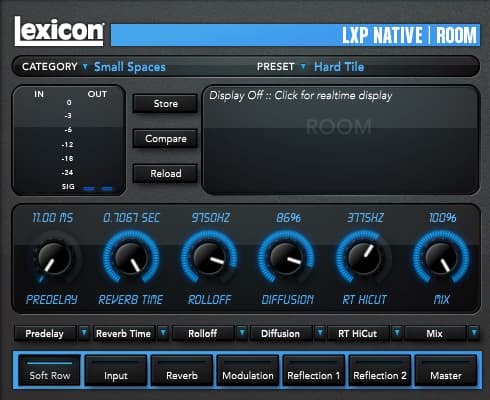Click the LXP NATIVE ROOM title banner

point(295,35)
